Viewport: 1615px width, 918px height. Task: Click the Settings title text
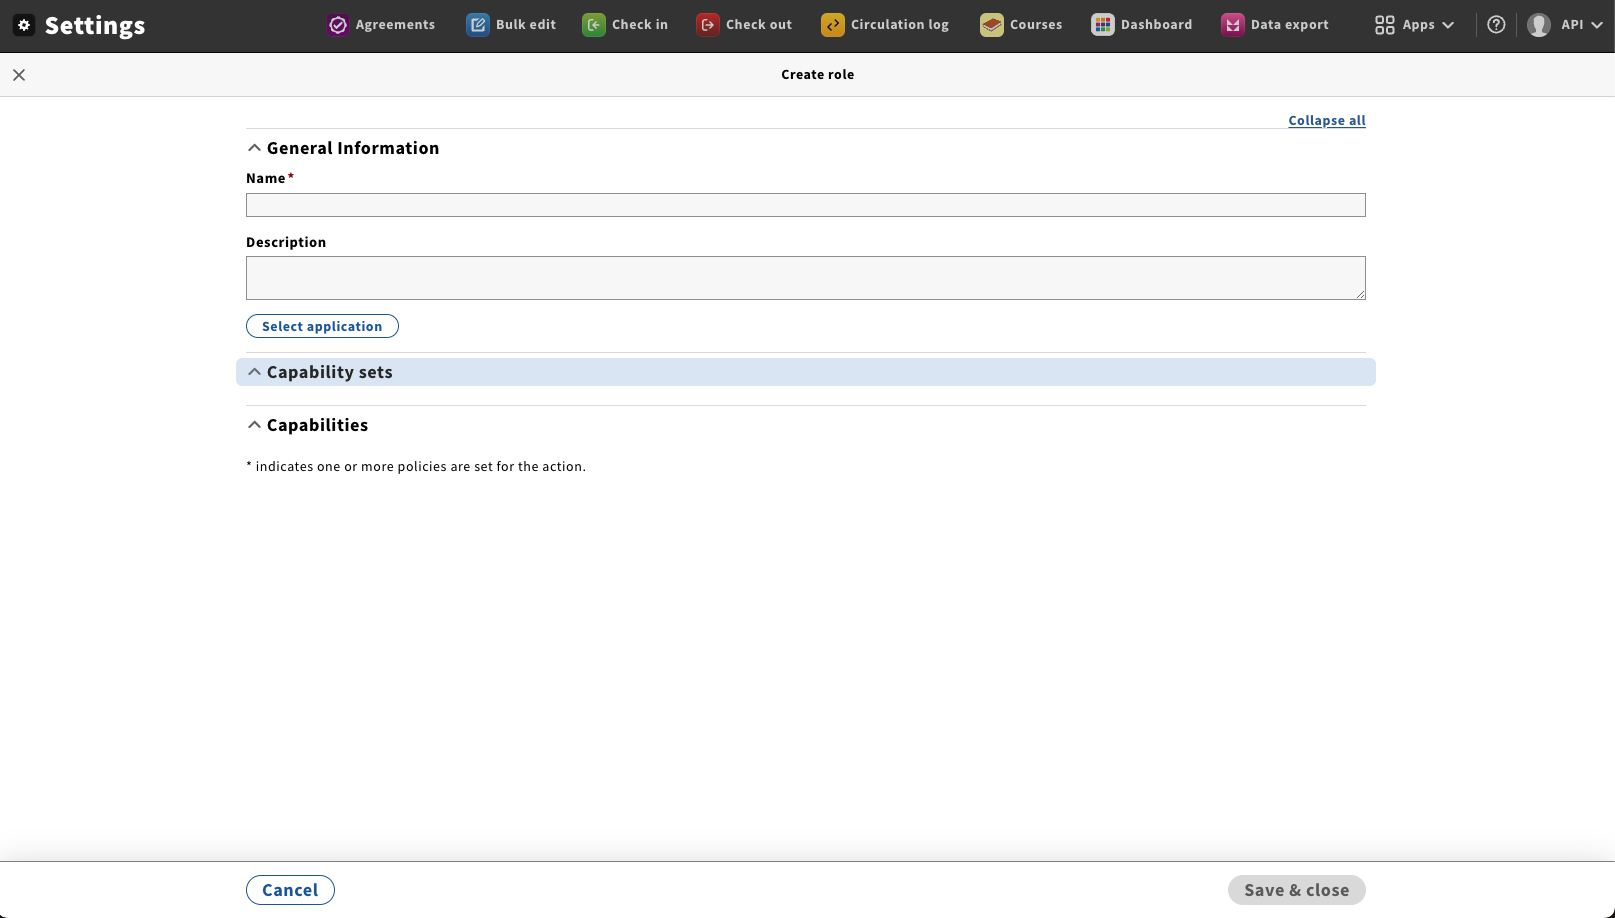click(x=95, y=25)
